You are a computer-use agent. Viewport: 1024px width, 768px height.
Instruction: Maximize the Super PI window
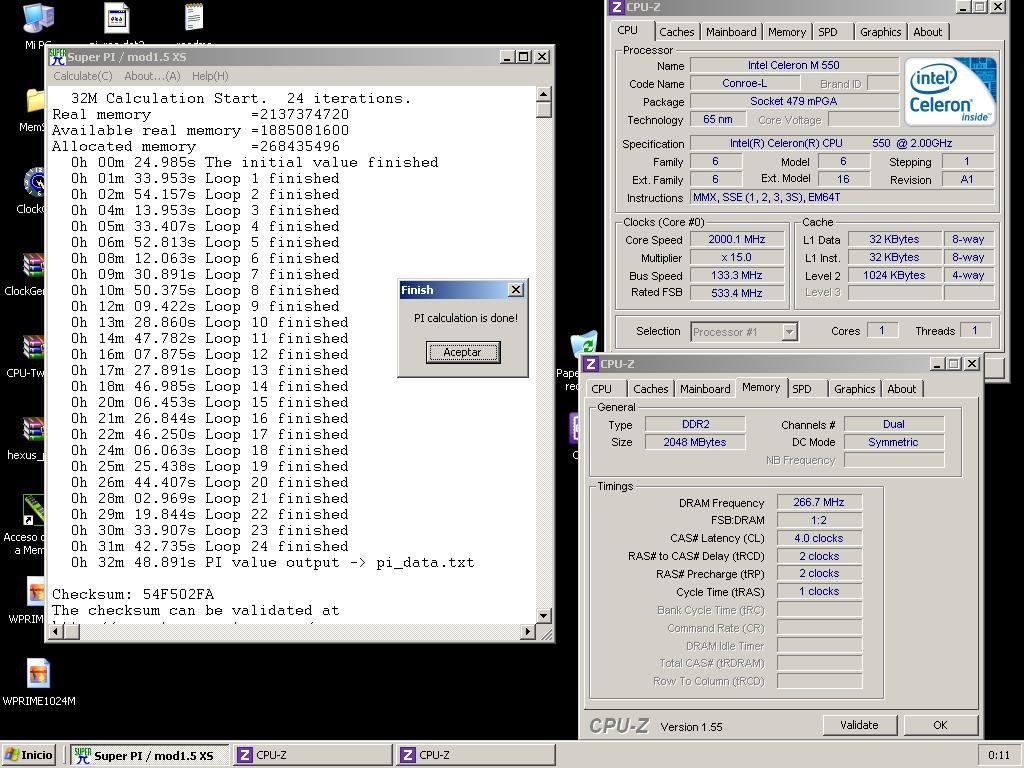click(x=524, y=57)
